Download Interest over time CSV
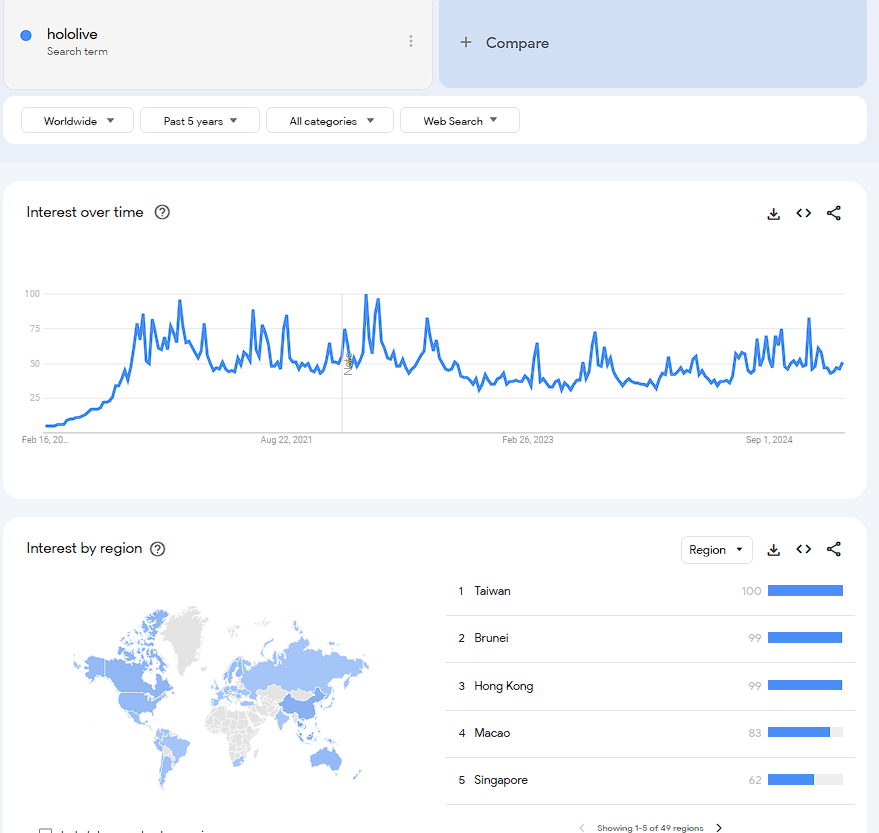 774,214
